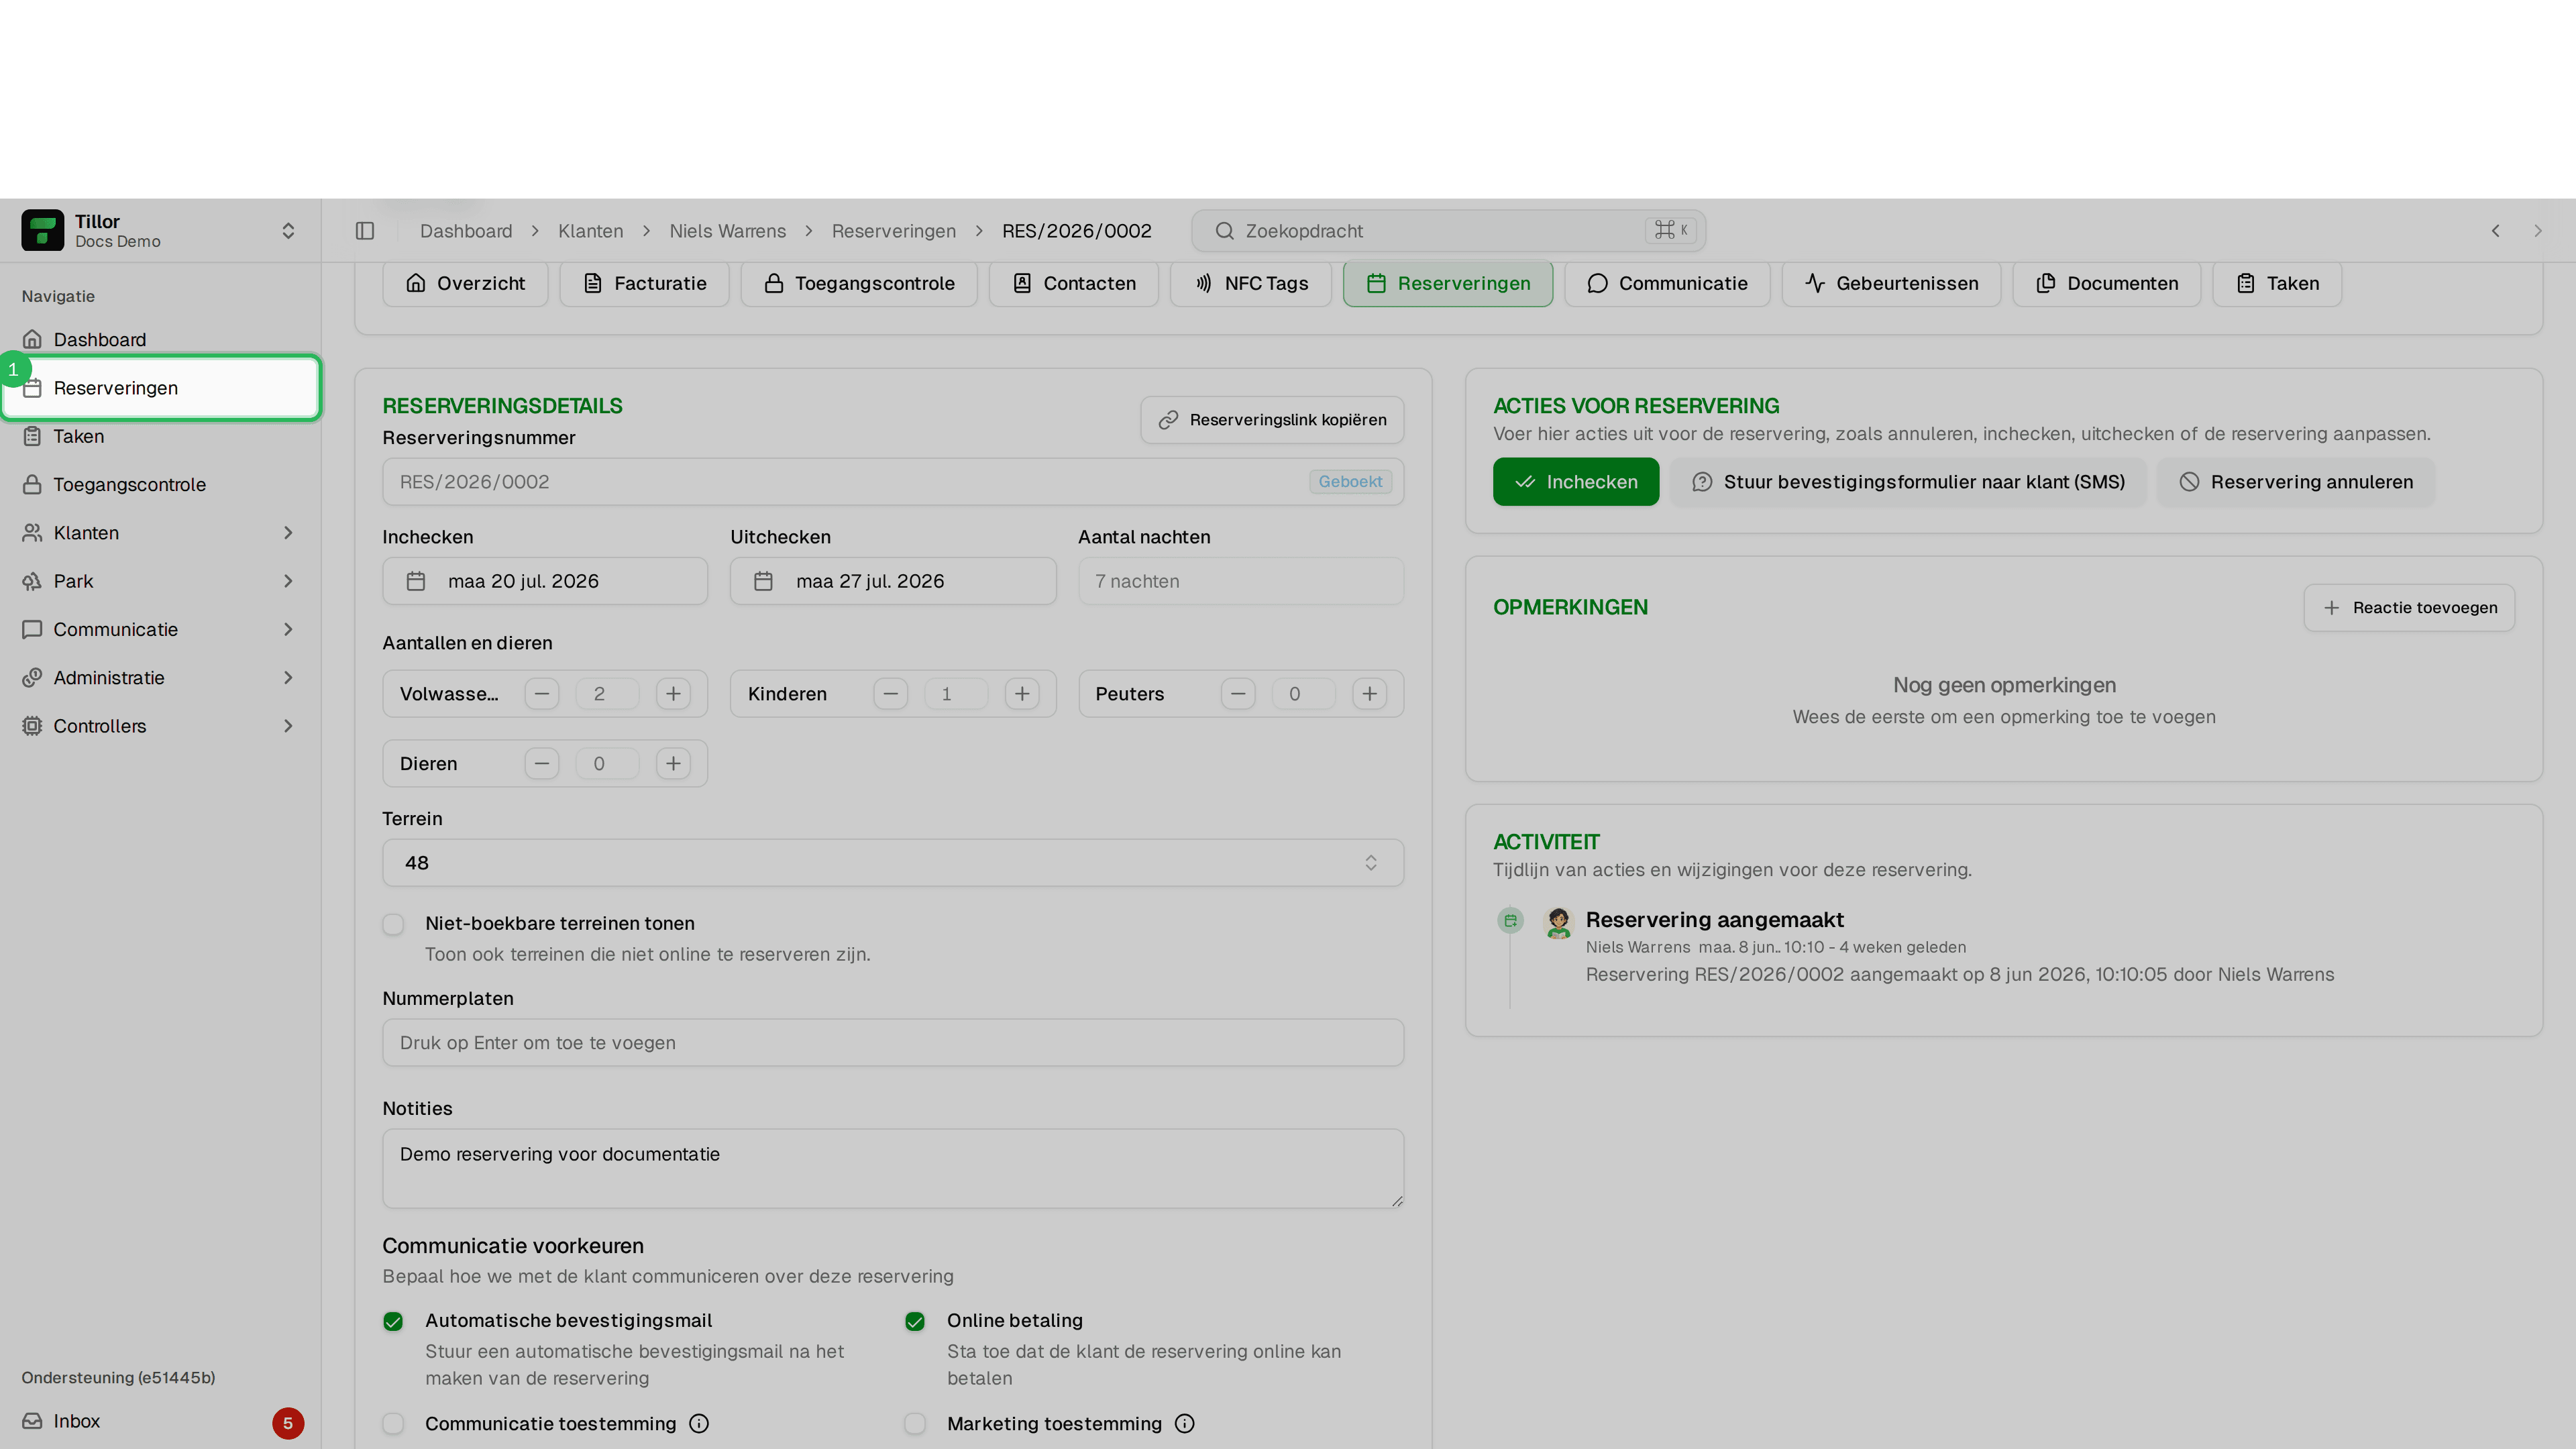Open Reserveringen breadcrumb link
This screenshot has width=2576, height=1449.
[x=894, y=231]
